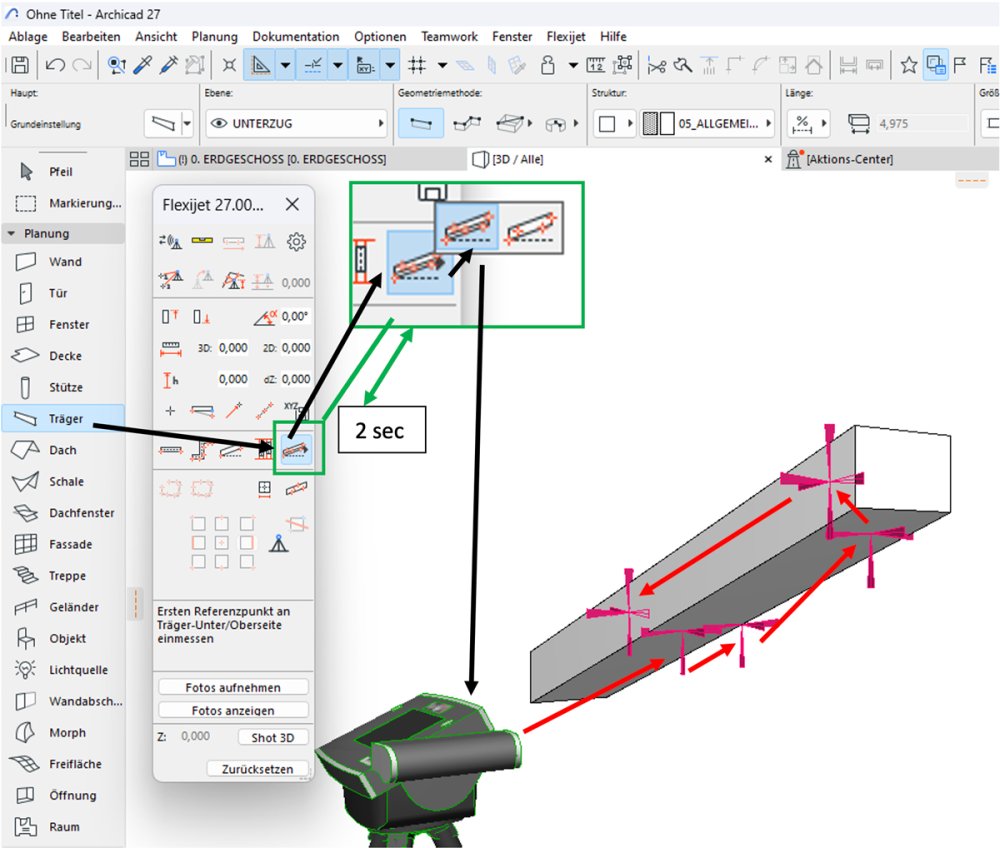Click the Flexijet dZ value field

click(x=296, y=379)
